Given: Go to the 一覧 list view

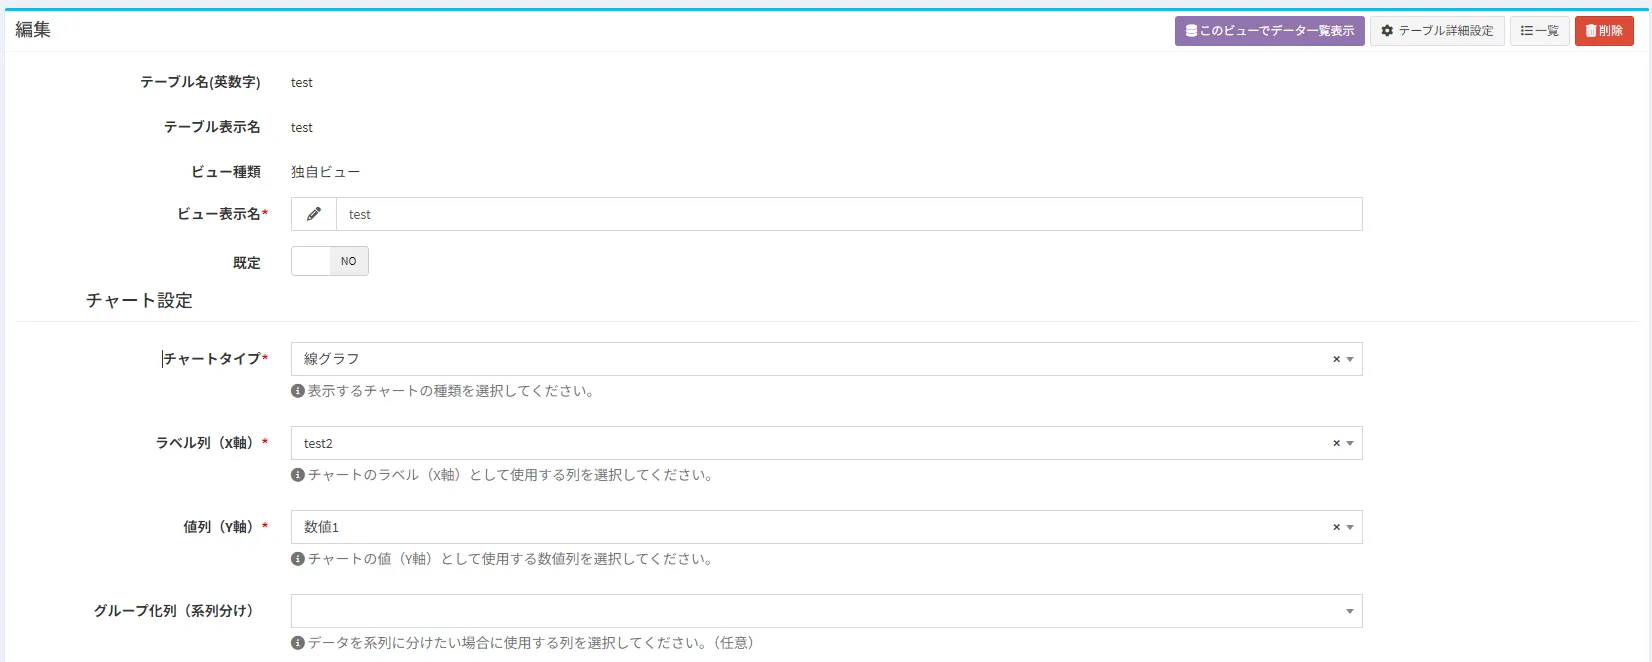Looking at the screenshot, I should 1539,31.
